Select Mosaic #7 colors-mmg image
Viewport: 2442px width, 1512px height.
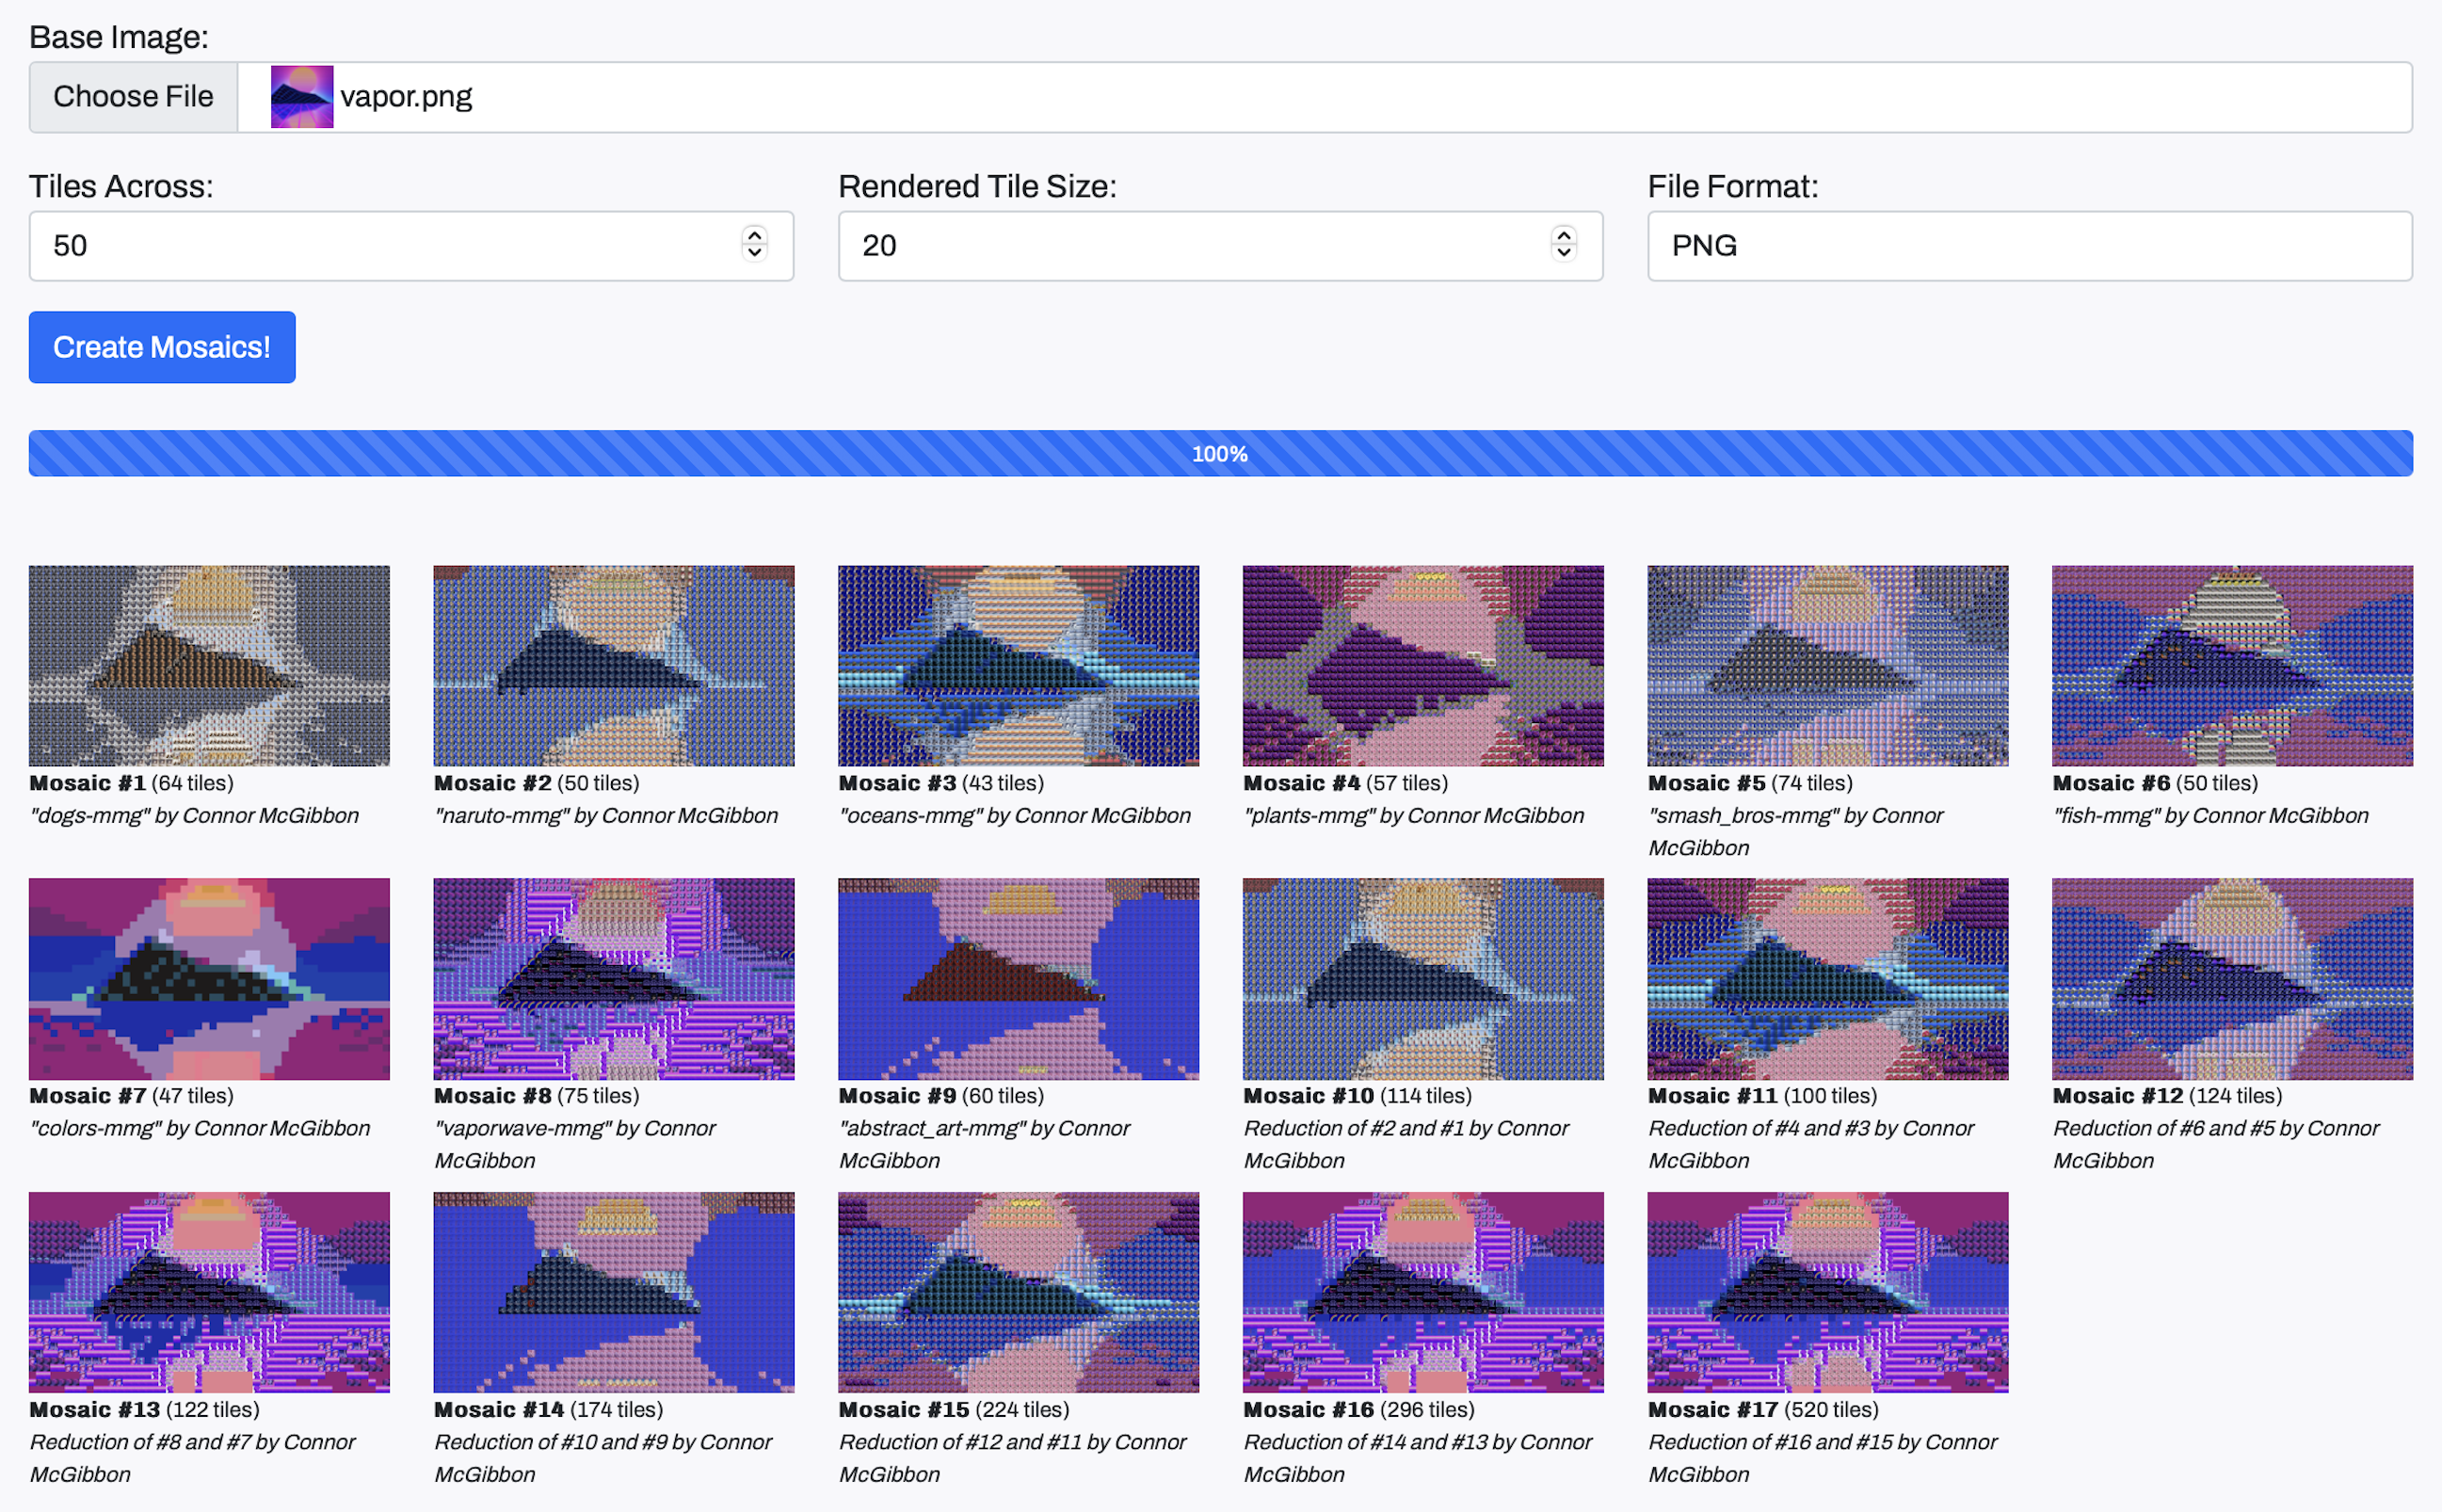209,979
